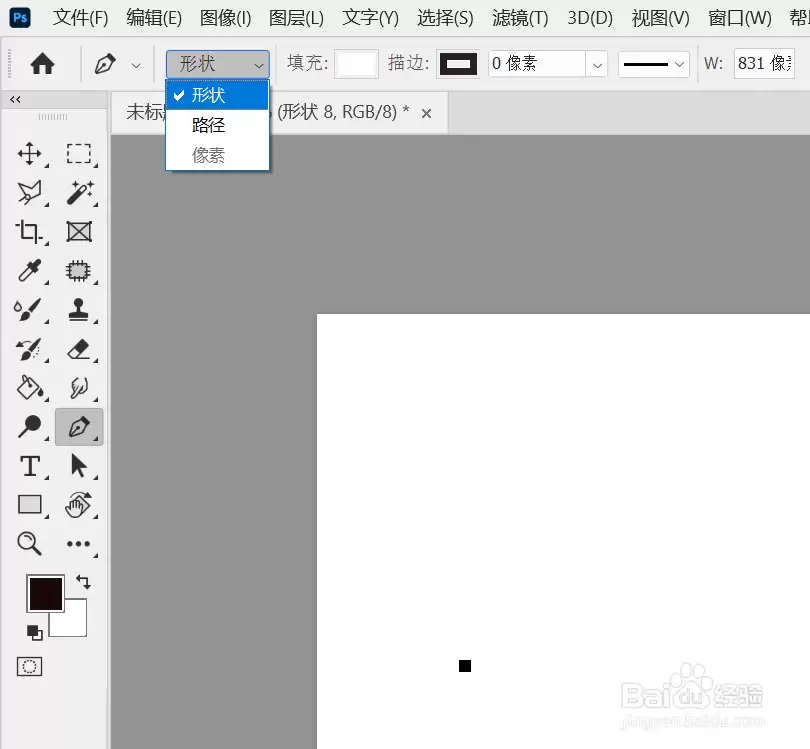Open the 视图(V) menu

(660, 18)
